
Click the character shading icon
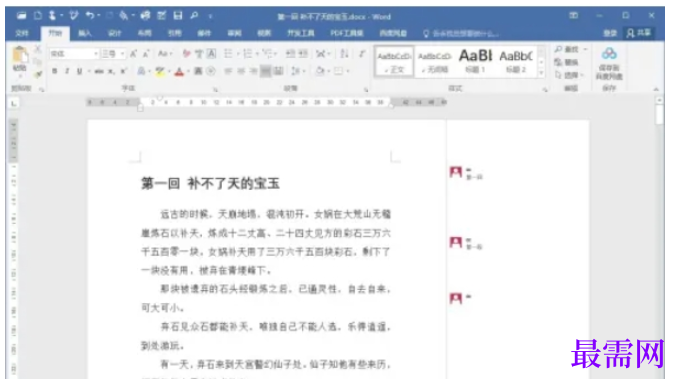pos(198,71)
